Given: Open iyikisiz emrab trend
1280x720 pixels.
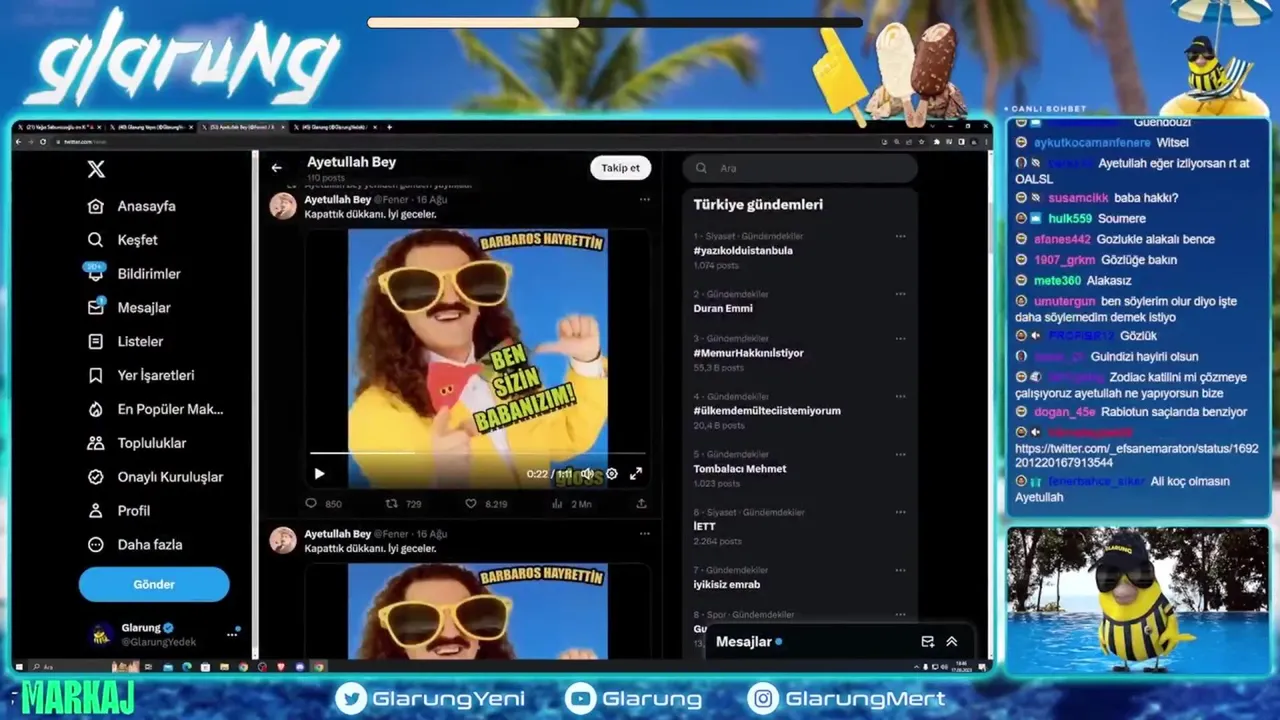Looking at the screenshot, I should click(x=727, y=585).
